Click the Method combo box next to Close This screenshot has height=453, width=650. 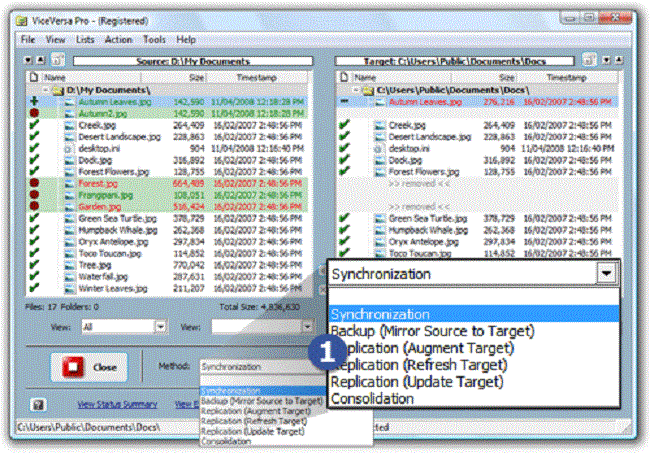[x=262, y=367]
